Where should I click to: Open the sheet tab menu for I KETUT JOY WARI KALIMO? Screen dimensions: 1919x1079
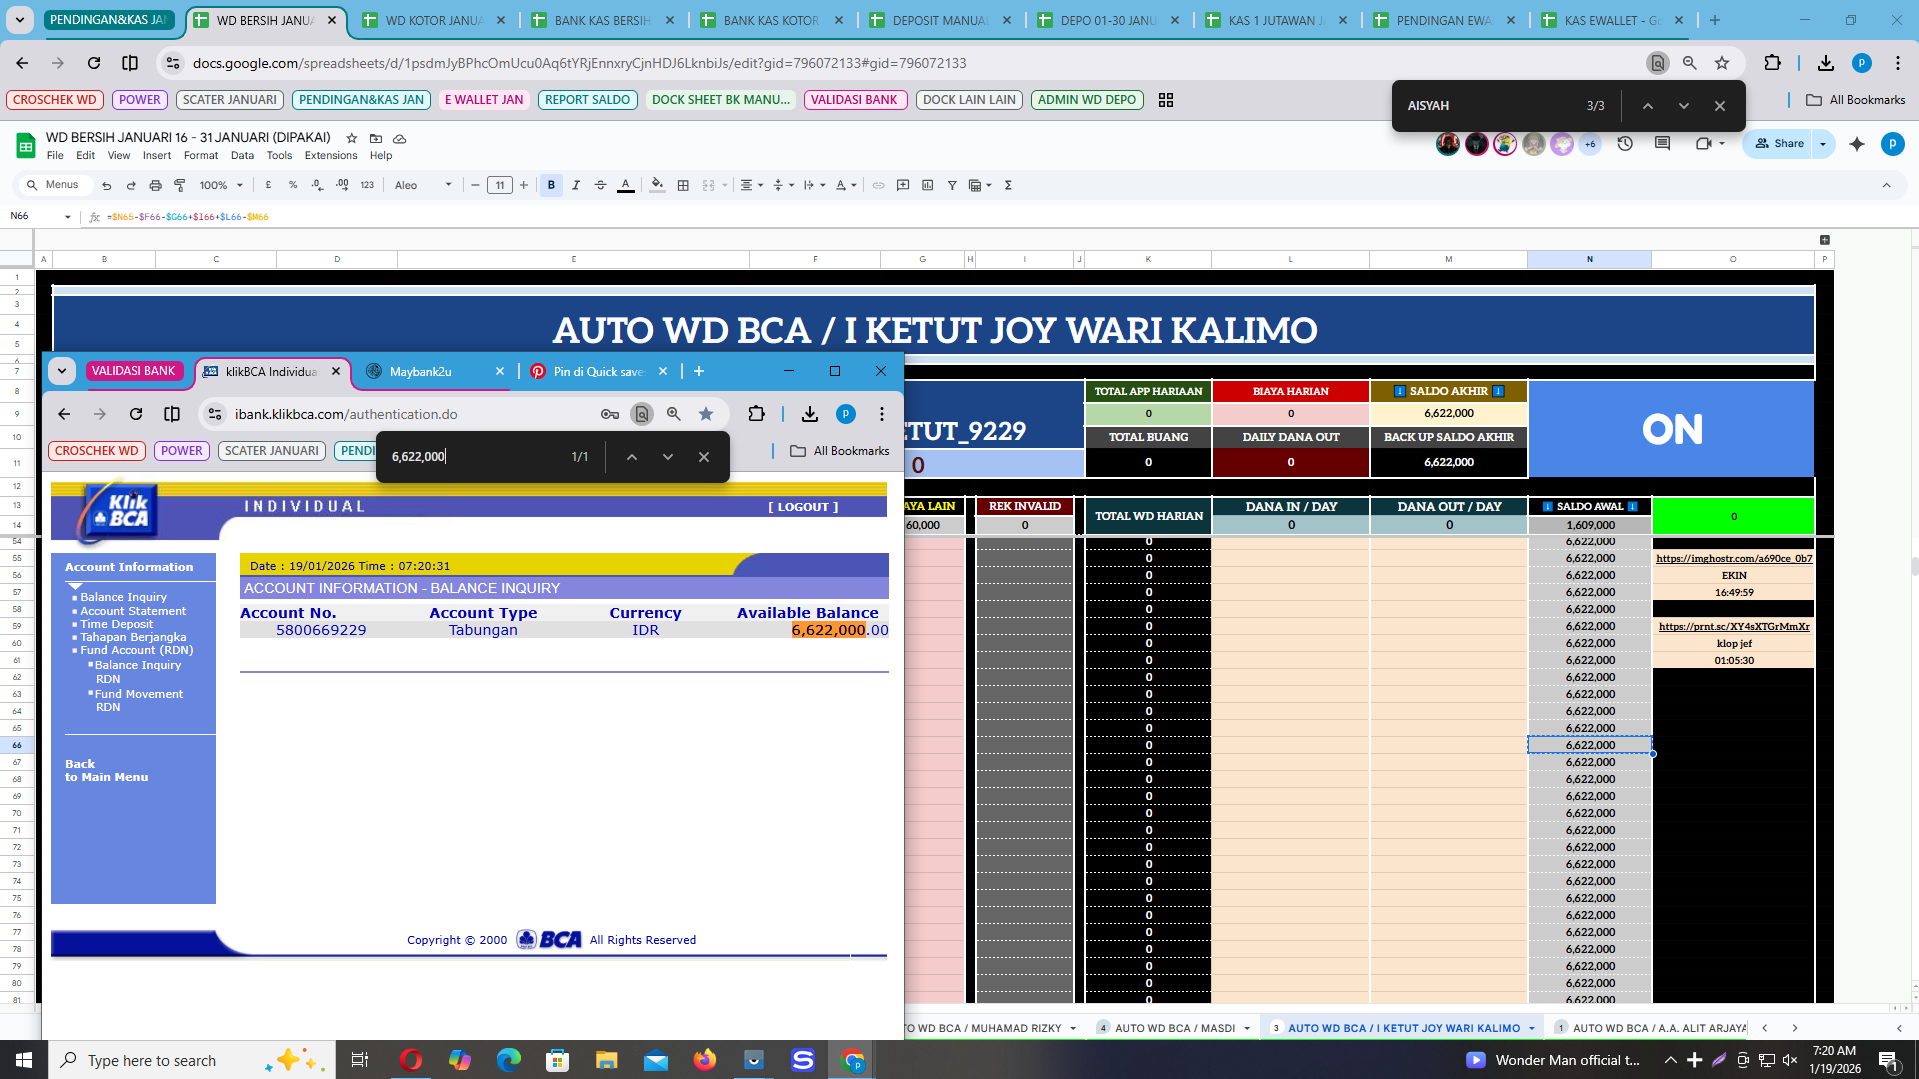pyautogui.click(x=1531, y=1028)
